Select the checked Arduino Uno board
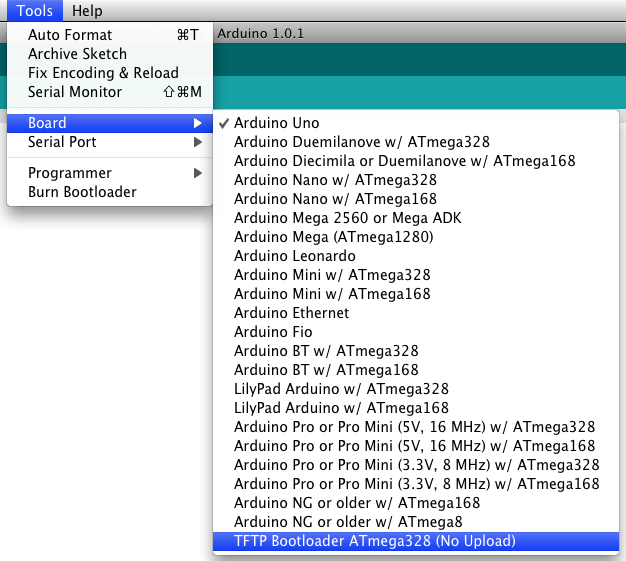626x561 pixels. click(x=416, y=123)
